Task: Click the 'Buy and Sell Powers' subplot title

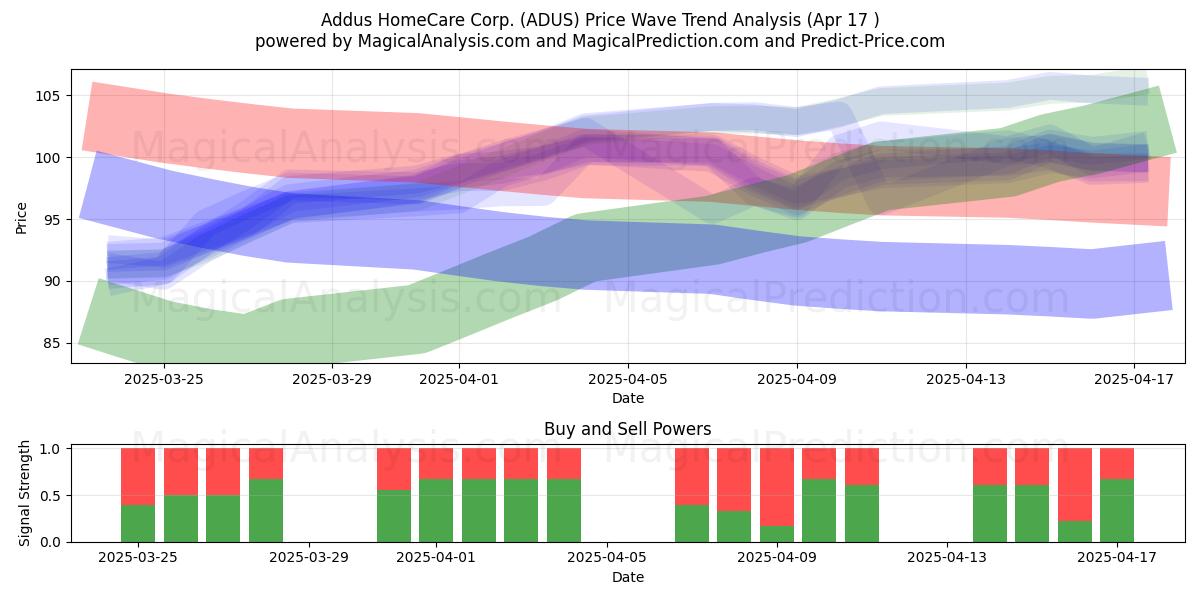Action: pos(628,429)
